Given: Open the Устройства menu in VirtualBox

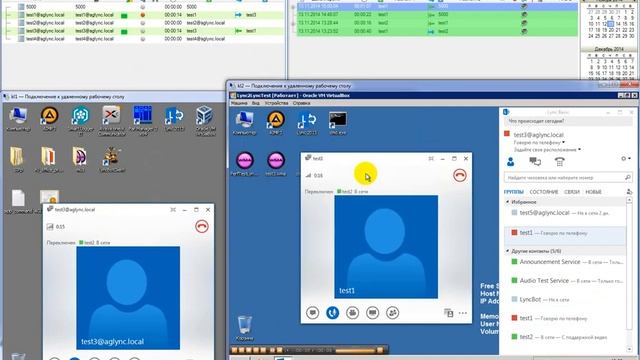Looking at the screenshot, I should point(276,103).
